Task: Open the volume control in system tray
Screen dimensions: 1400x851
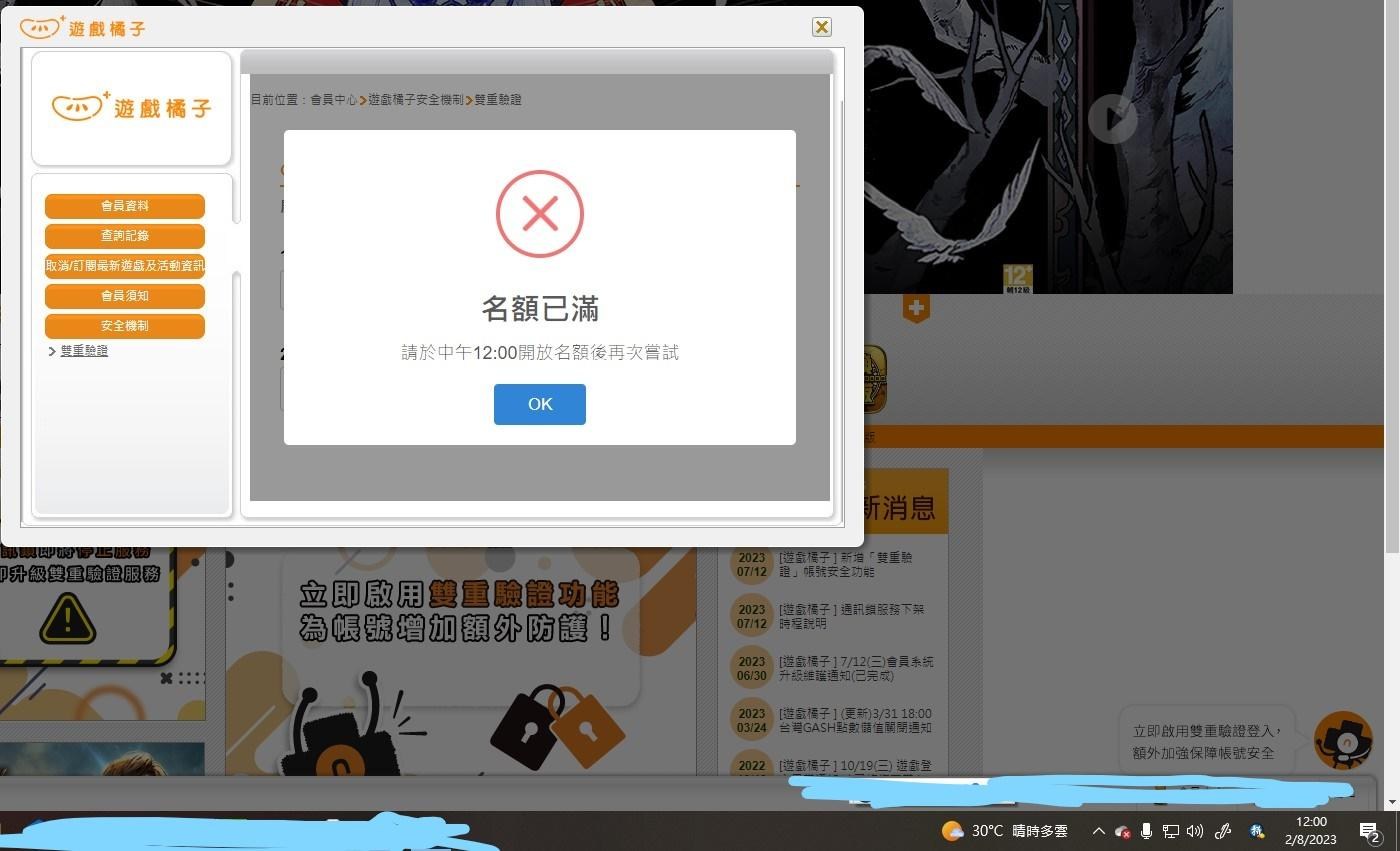Action: tap(1194, 831)
